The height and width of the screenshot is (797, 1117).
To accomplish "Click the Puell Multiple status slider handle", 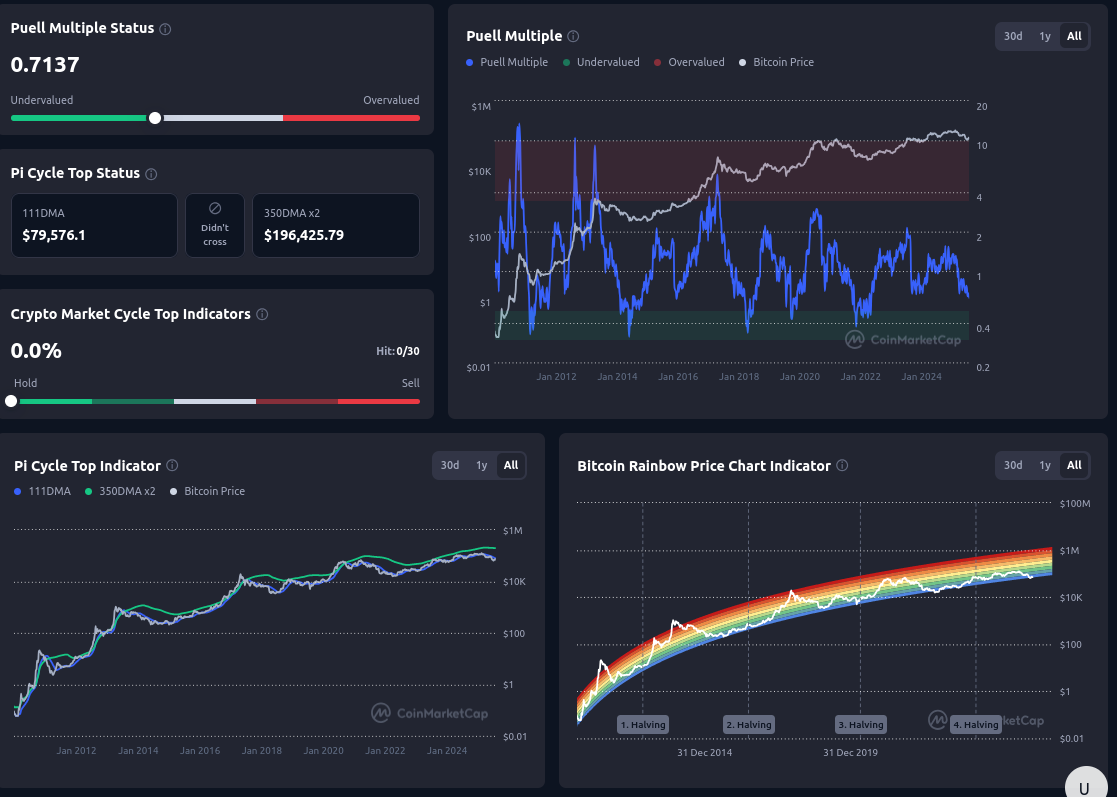I will click(155, 118).
